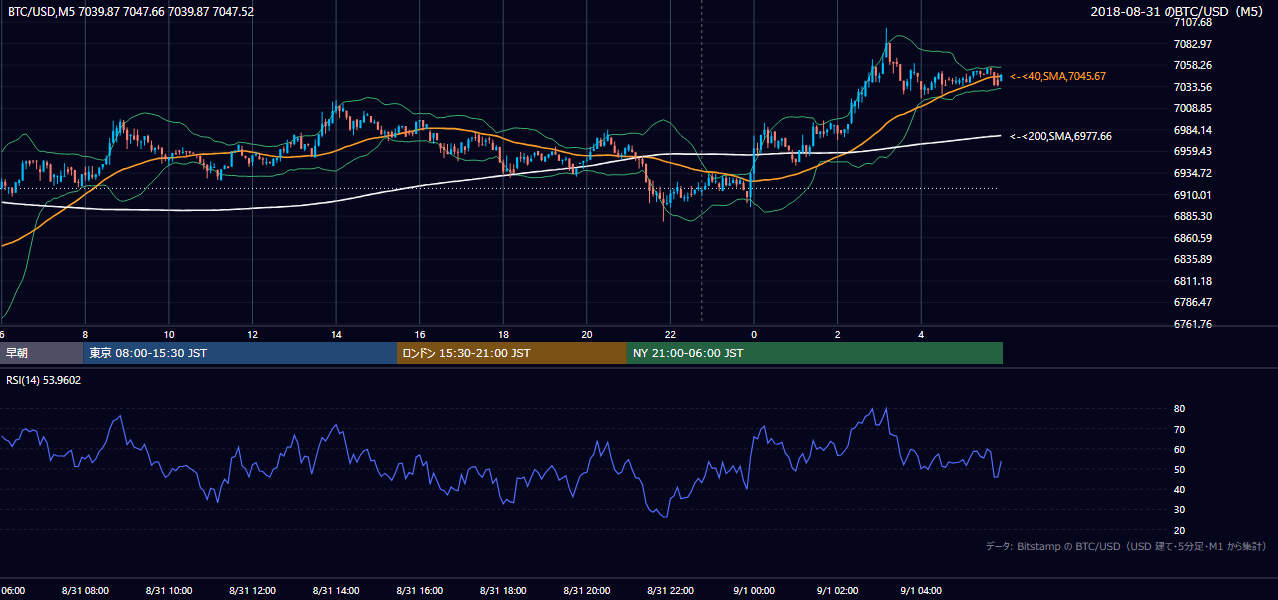Click price axis value 6959.43
Viewport: 1278px width, 600px height.
pyautogui.click(x=1194, y=151)
